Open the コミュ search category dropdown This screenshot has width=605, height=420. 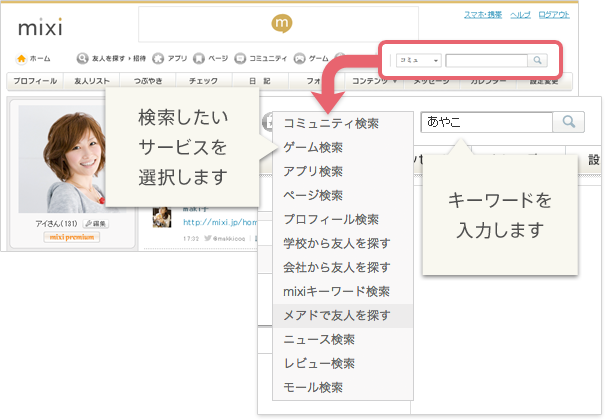(419, 60)
